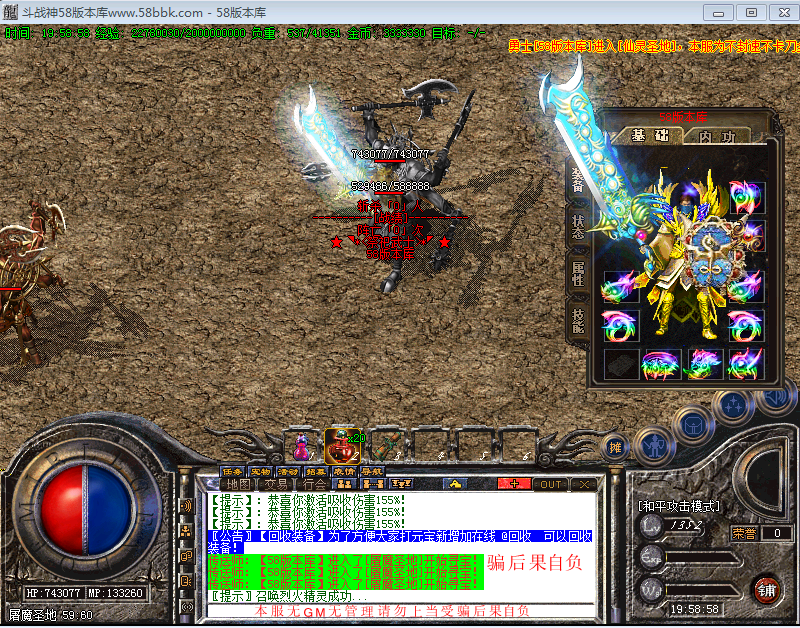The width and height of the screenshot is (800, 628).
Task: Click the two-person group icon
Action: tap(345, 484)
